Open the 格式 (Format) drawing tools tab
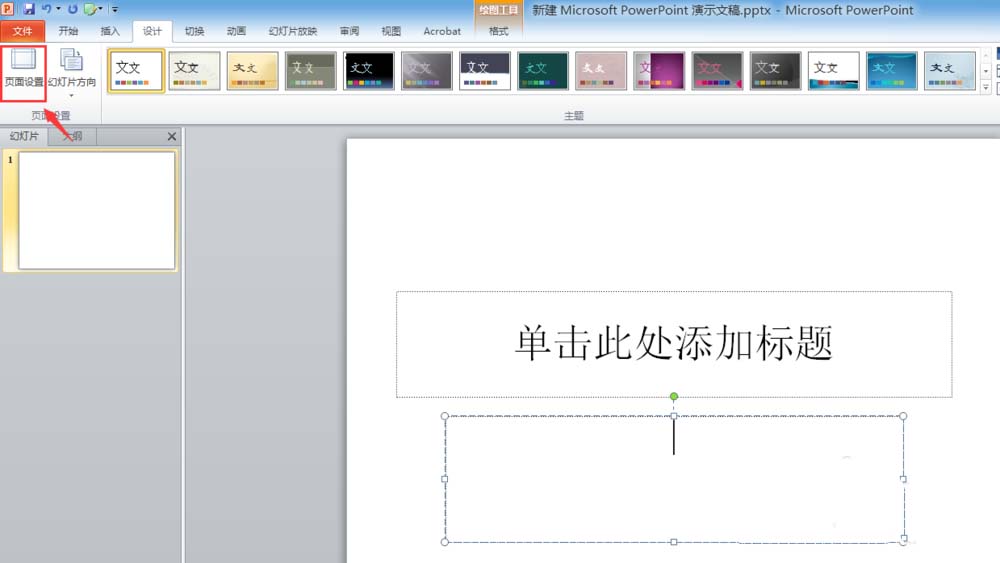1000x563 pixels. [498, 31]
